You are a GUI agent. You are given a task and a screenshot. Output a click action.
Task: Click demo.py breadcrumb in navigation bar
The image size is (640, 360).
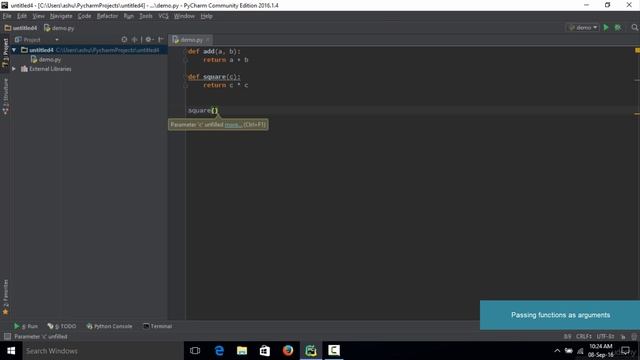[59, 28]
